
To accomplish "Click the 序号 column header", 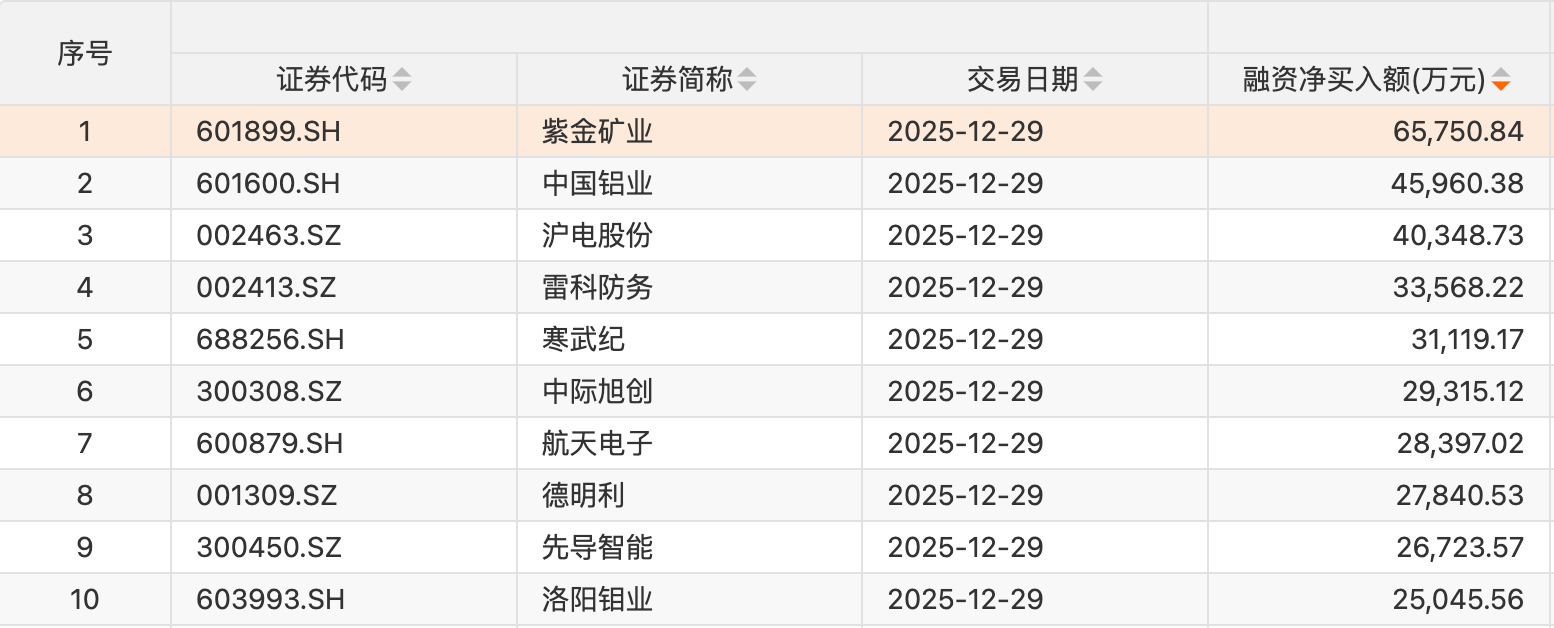I will pos(84,53).
